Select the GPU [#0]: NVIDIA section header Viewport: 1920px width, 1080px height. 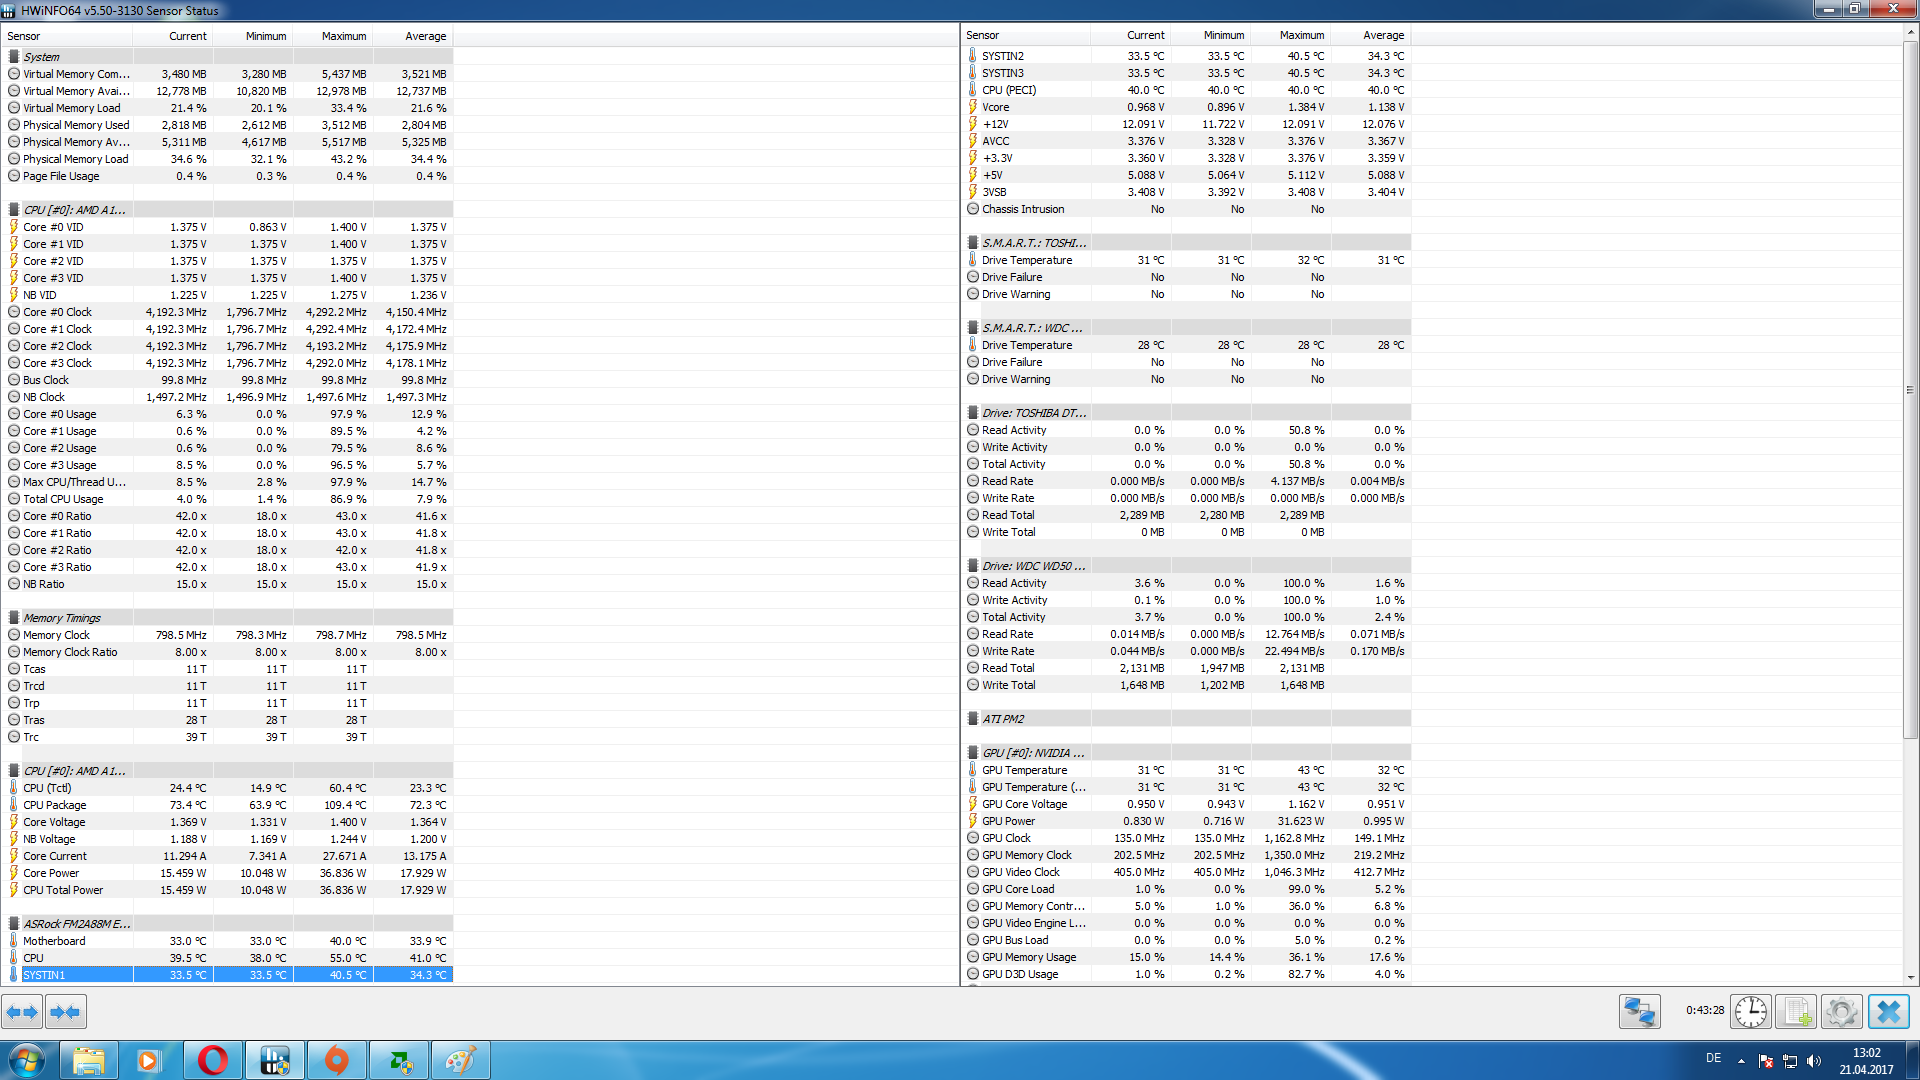point(1033,753)
